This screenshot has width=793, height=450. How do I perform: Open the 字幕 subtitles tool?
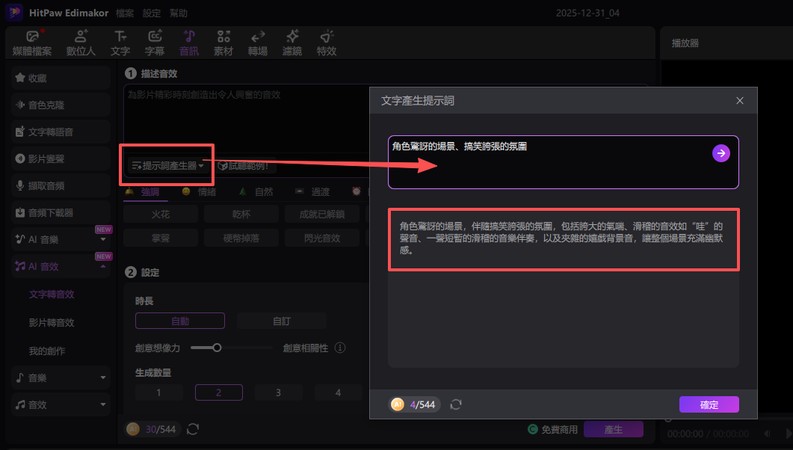[x=154, y=43]
